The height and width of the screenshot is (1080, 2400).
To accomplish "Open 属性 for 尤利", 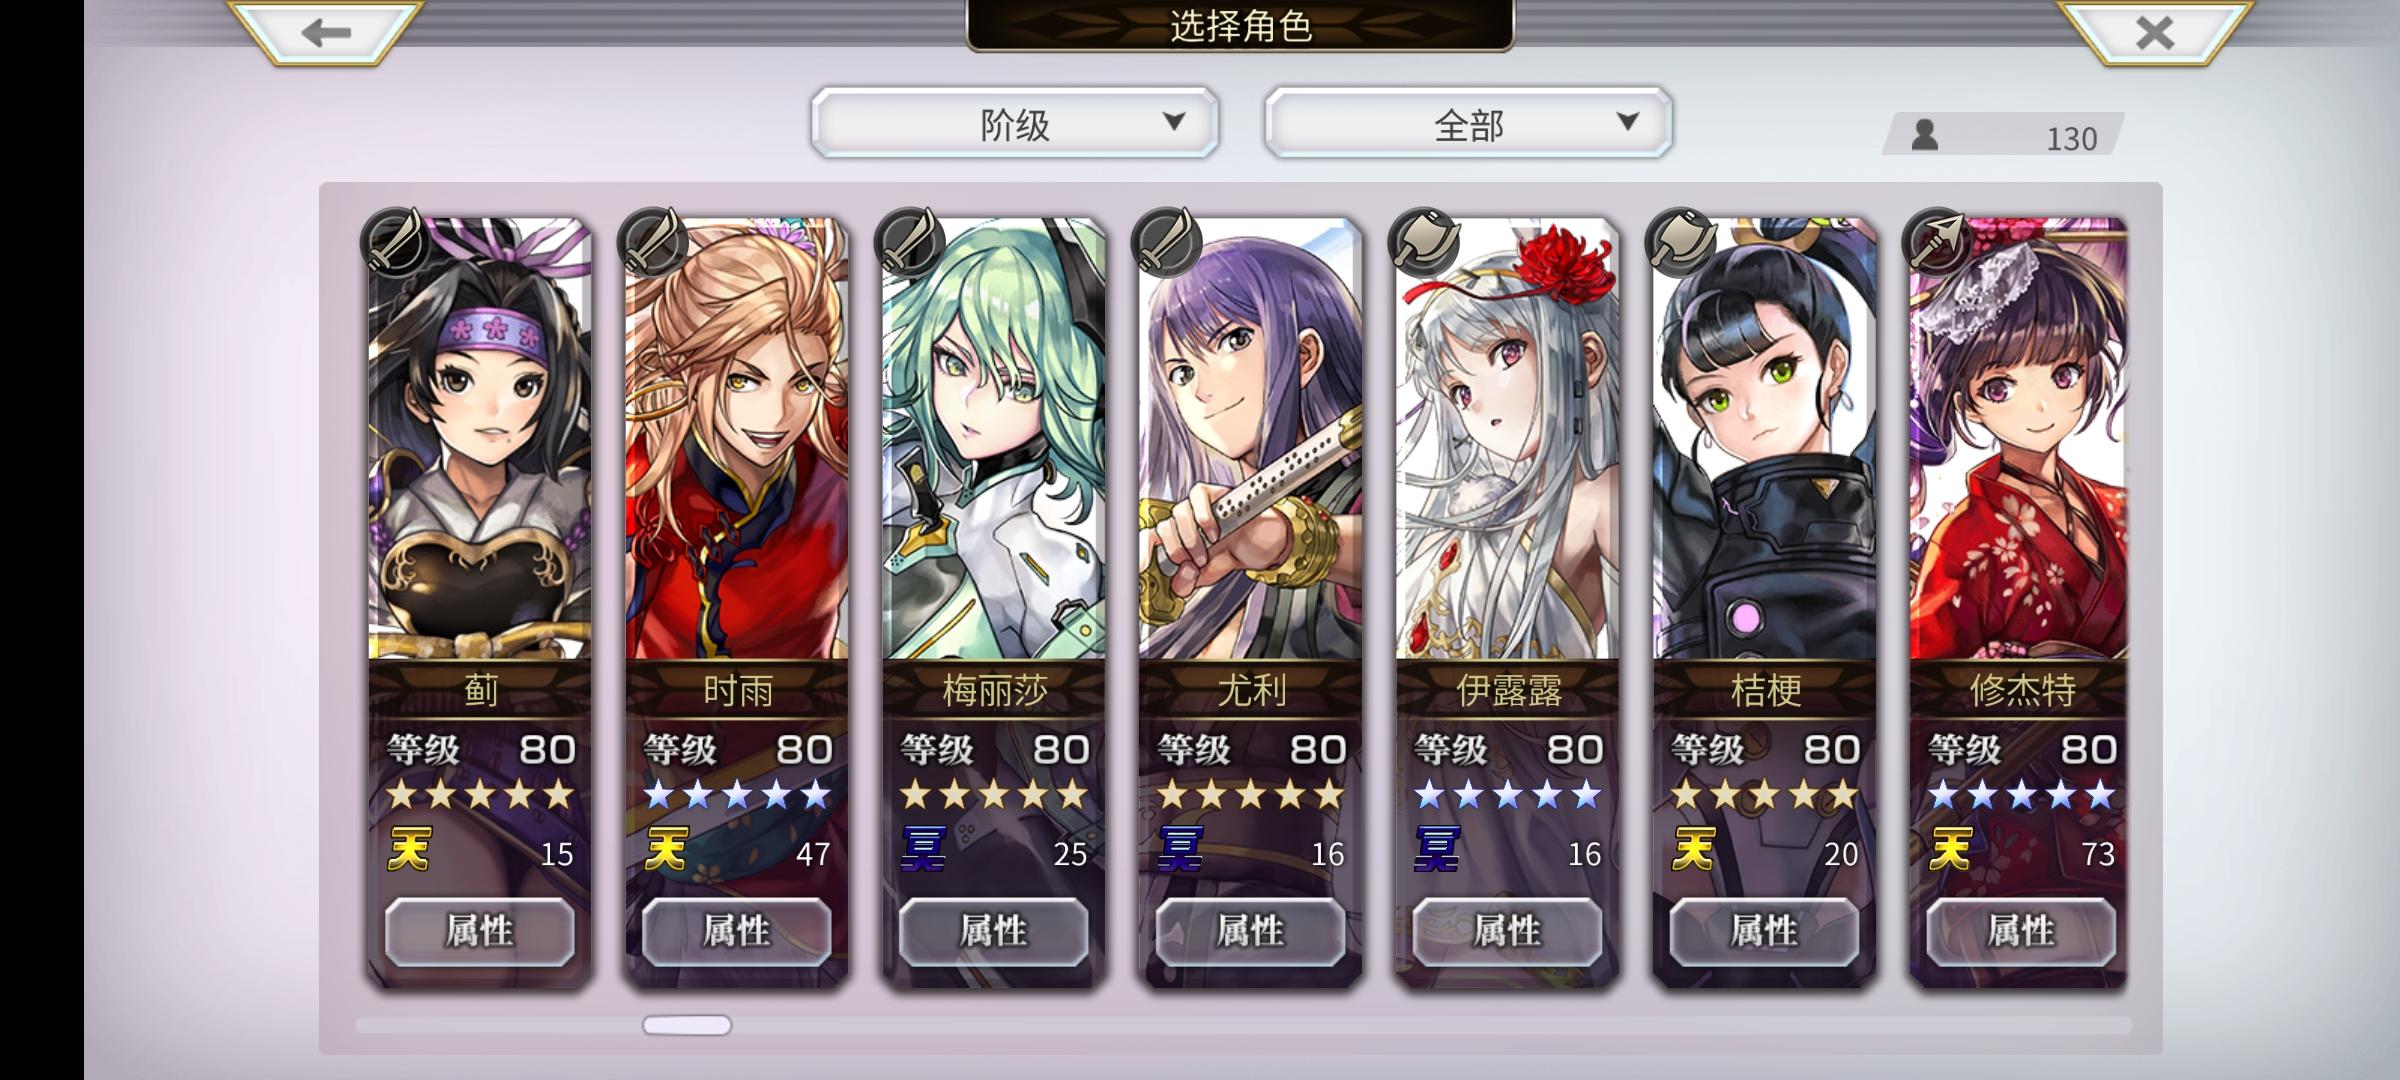I will coord(1251,932).
